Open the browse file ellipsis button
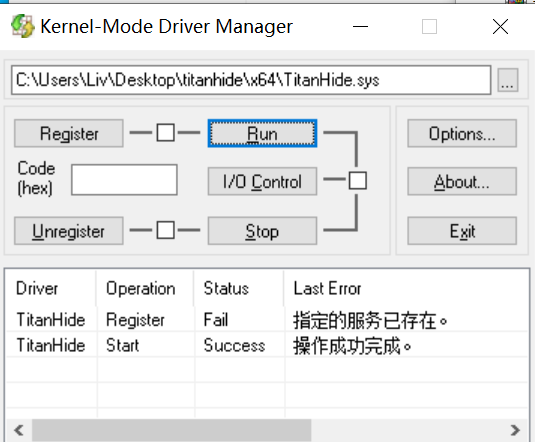Screen dimensions: 535x442 pos(508,80)
